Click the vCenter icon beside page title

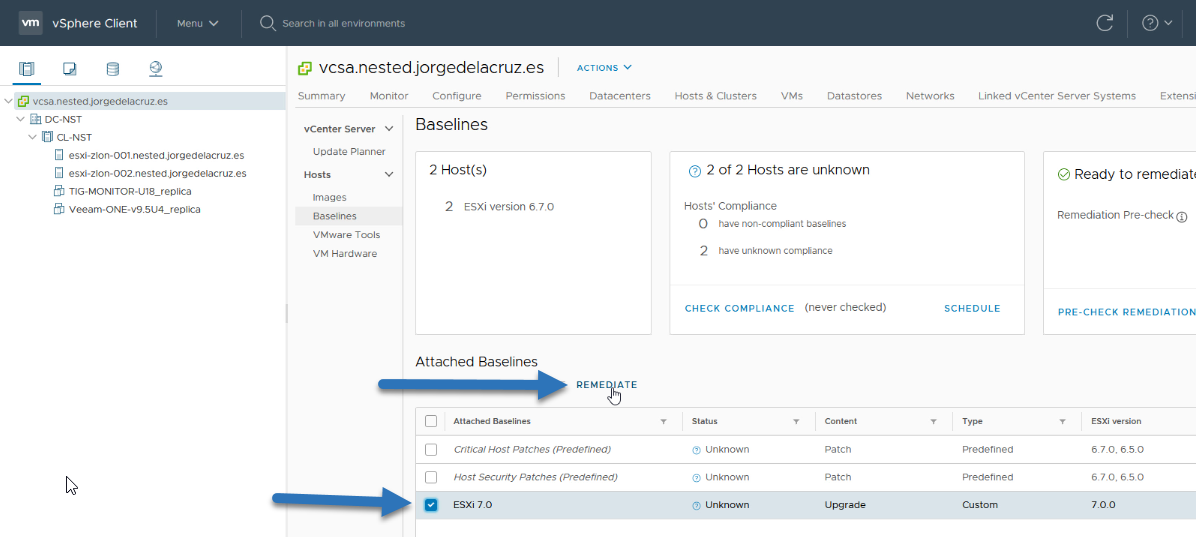(305, 68)
